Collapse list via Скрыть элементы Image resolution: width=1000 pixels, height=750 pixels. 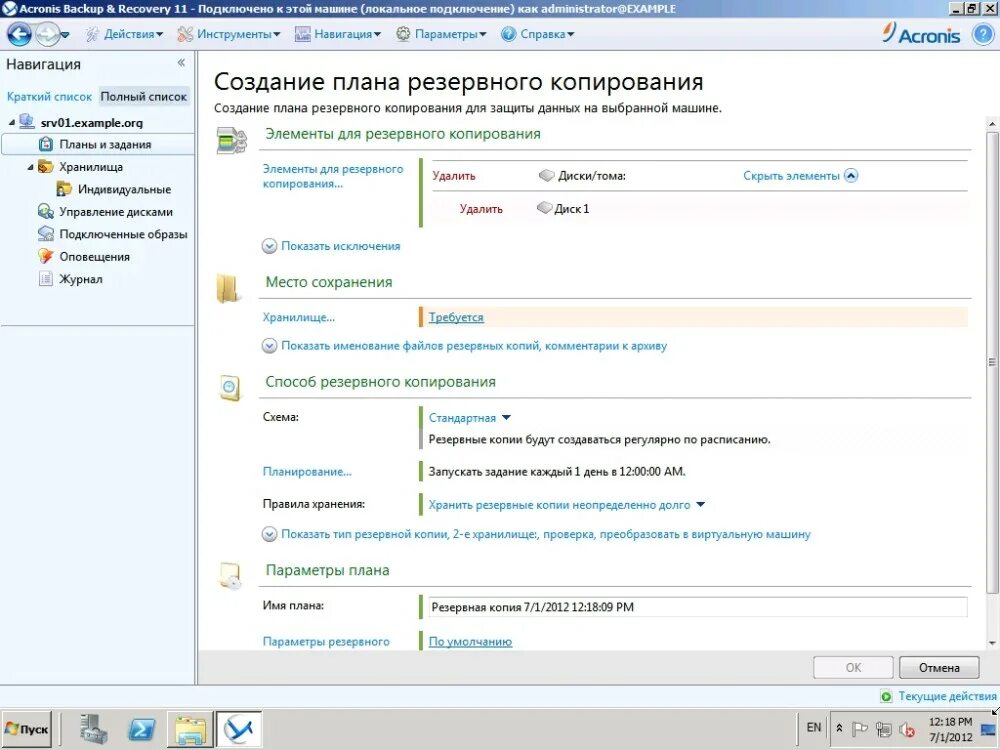(x=800, y=175)
